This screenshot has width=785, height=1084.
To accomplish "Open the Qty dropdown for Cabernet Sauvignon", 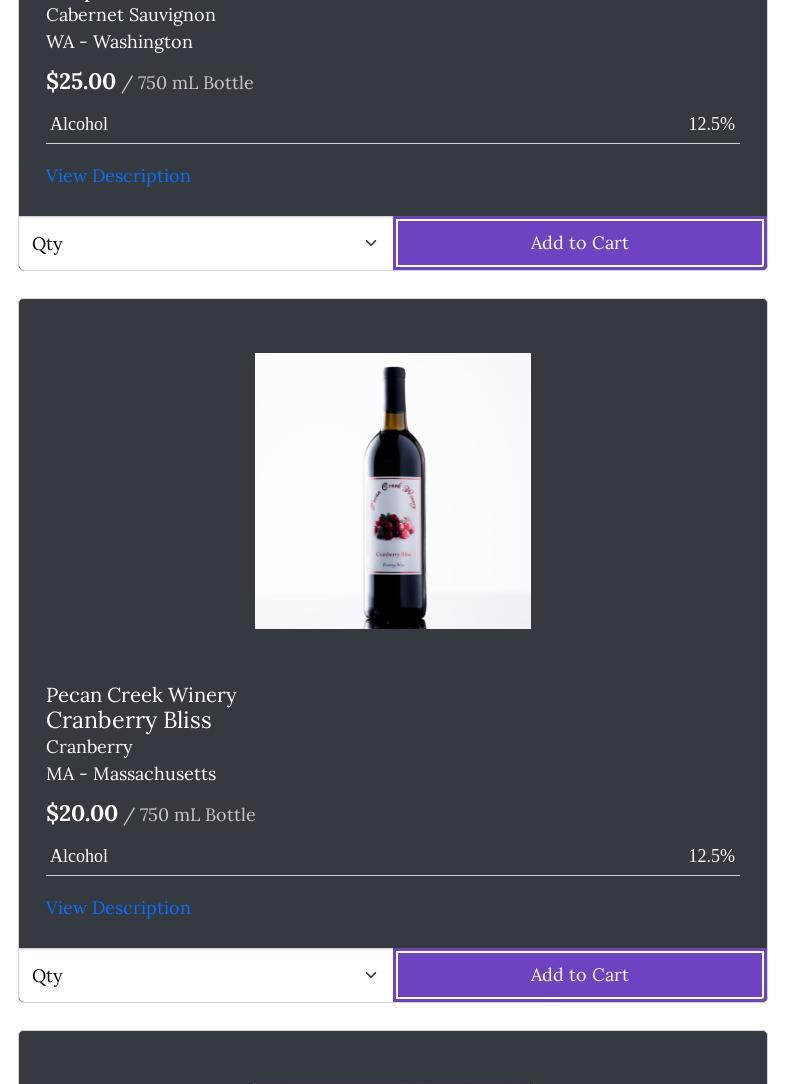I will coord(205,243).
